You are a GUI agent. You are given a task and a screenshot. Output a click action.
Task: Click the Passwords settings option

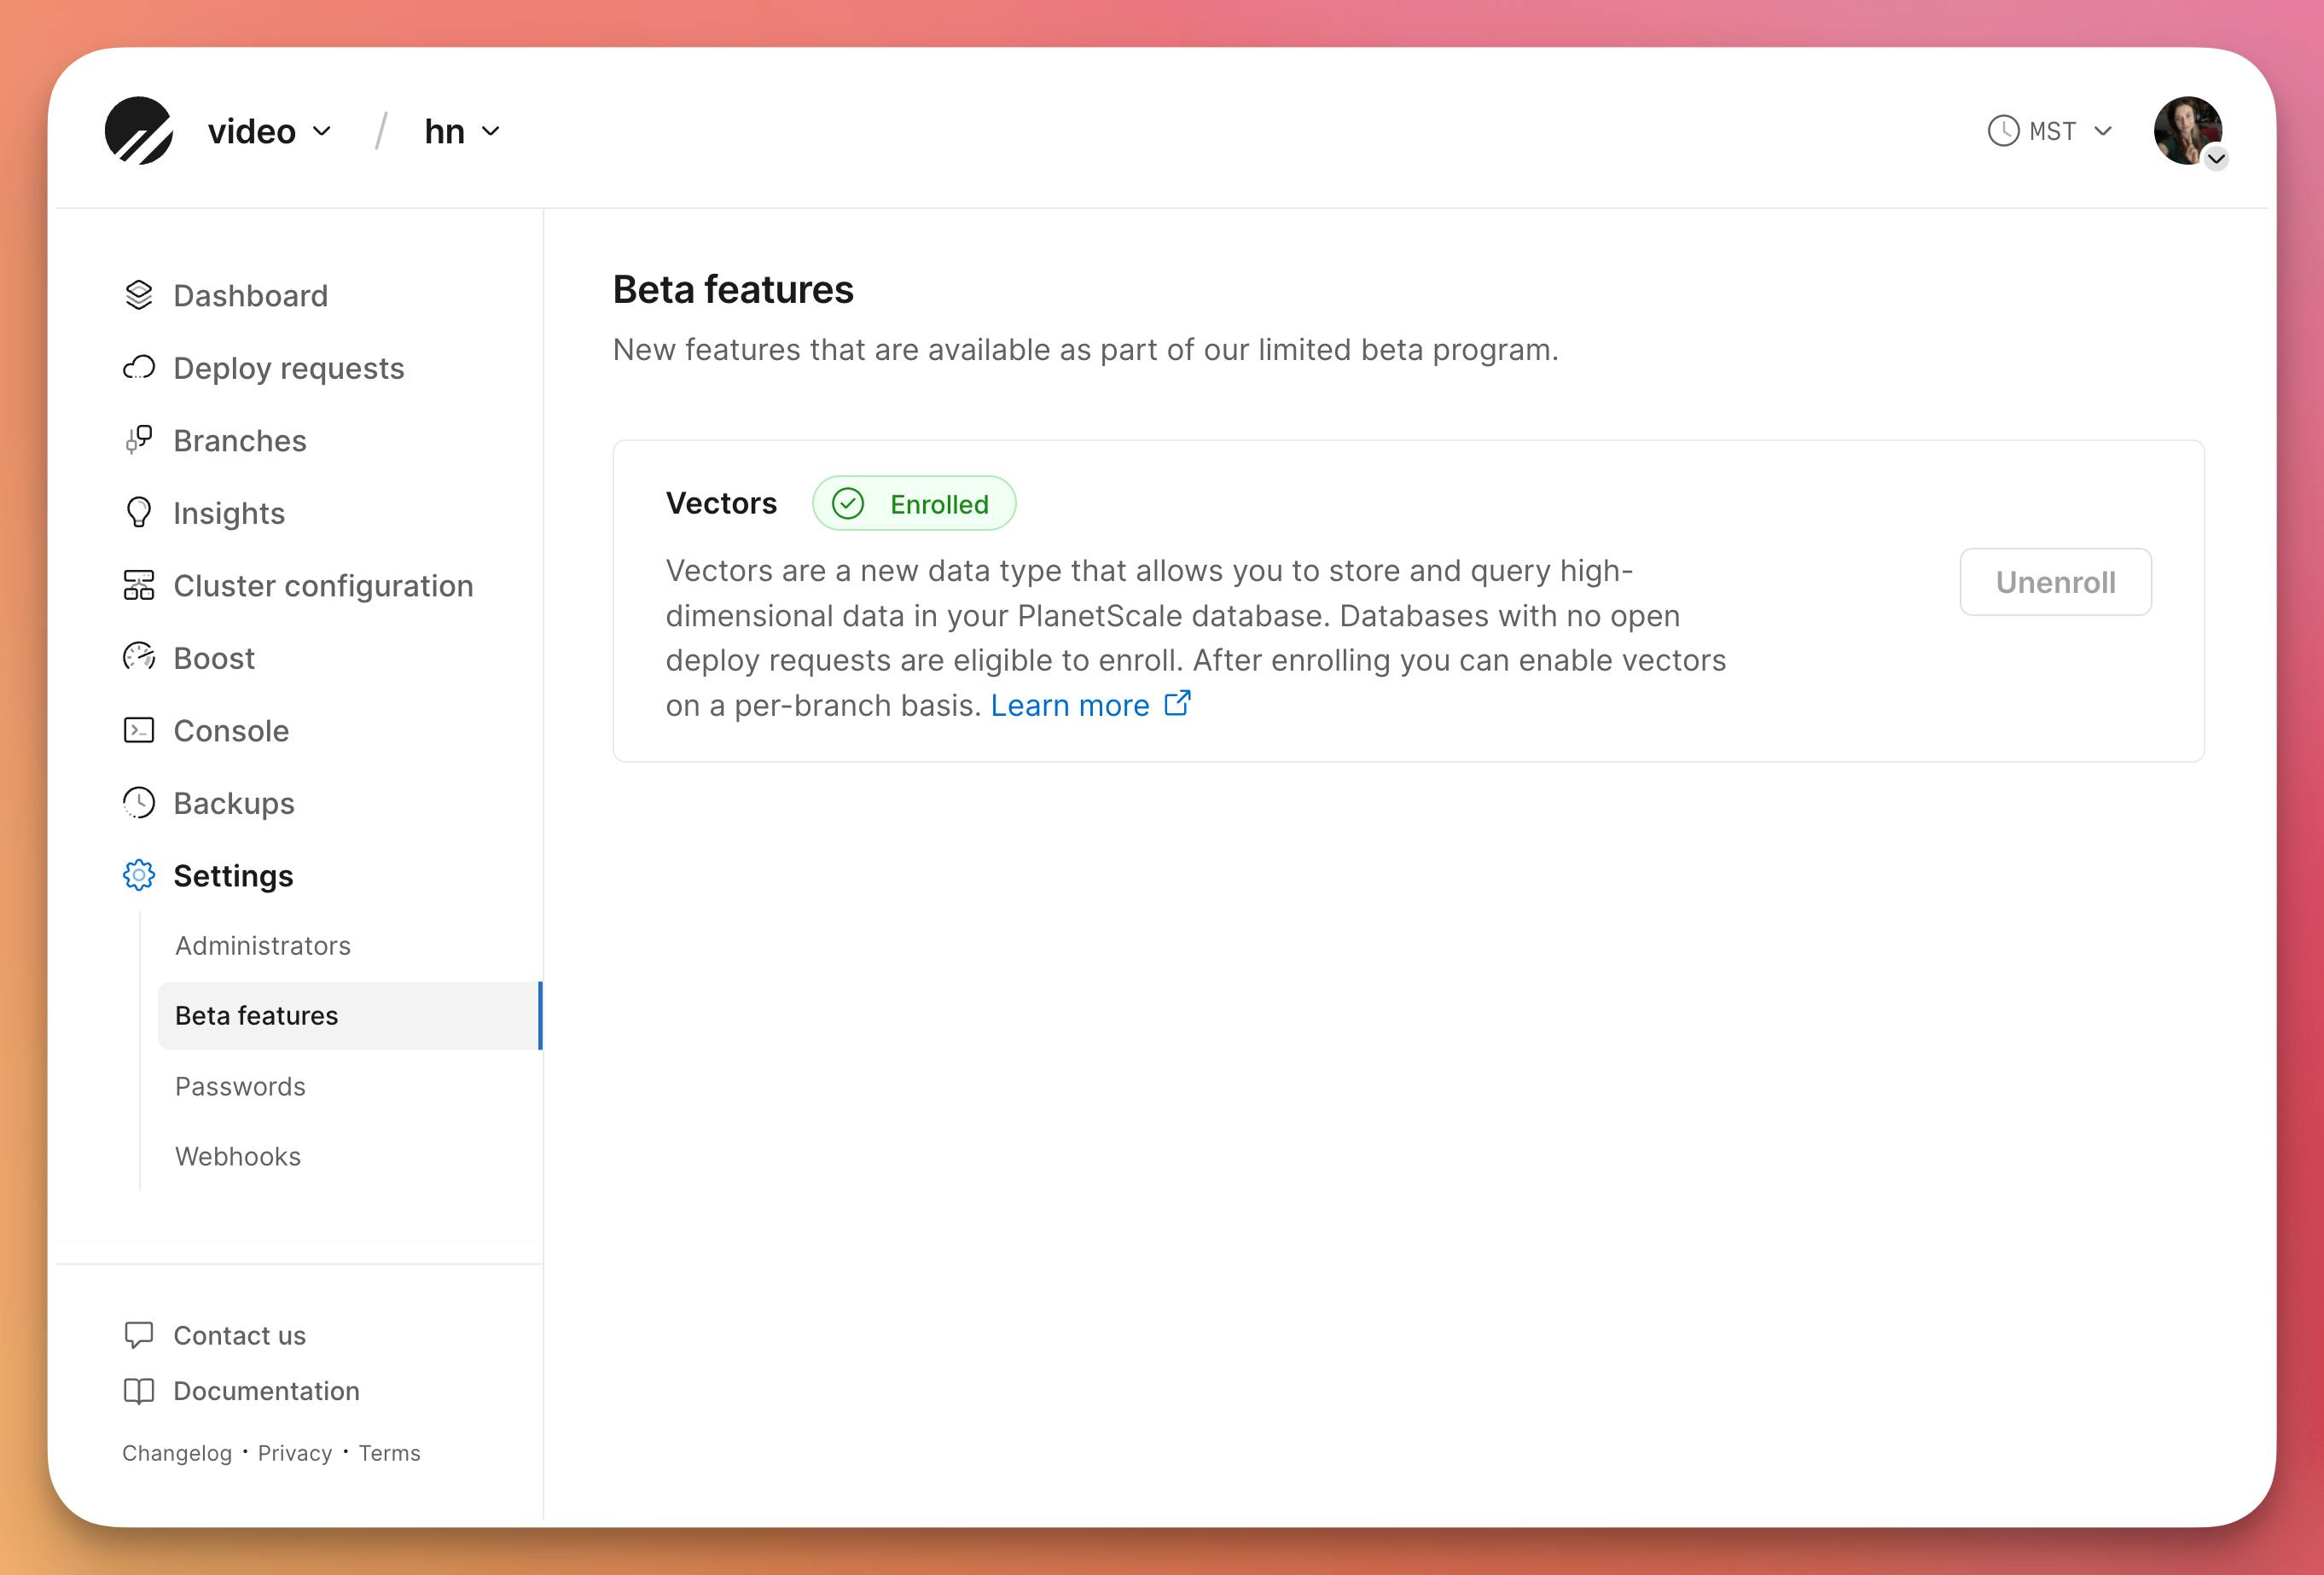239,1084
